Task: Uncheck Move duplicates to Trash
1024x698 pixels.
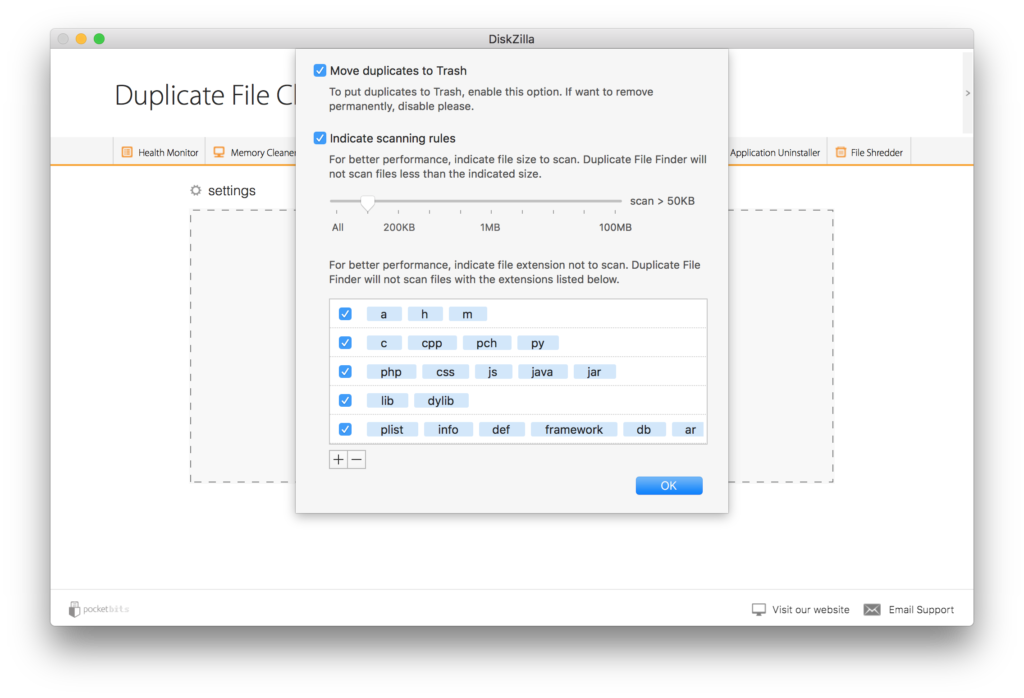Action: click(319, 70)
